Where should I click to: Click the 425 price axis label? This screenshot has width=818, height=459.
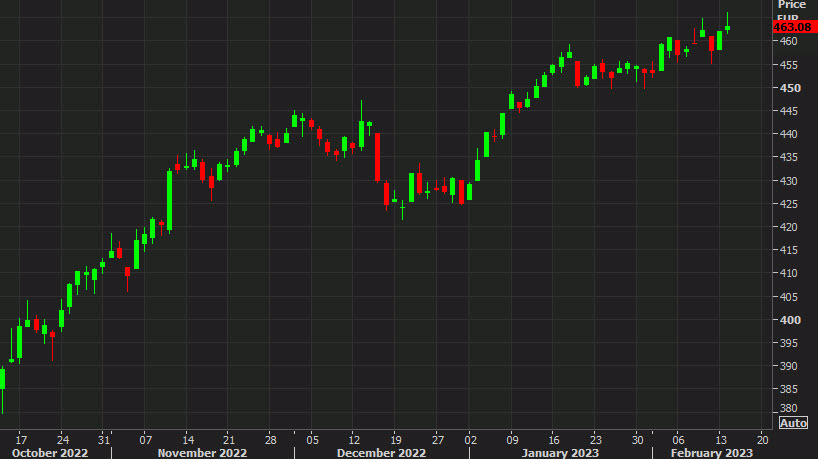pos(789,204)
